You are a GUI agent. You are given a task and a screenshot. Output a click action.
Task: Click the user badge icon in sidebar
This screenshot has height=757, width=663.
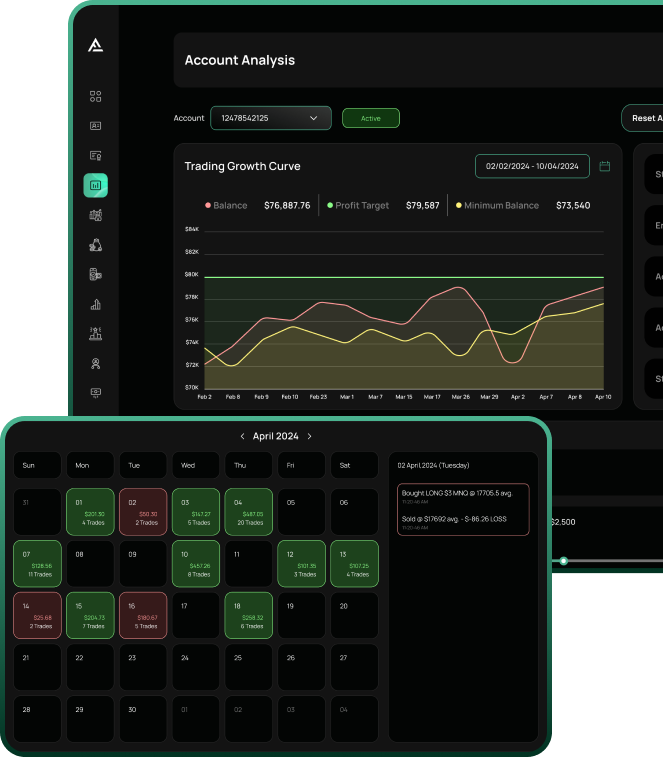[96, 363]
